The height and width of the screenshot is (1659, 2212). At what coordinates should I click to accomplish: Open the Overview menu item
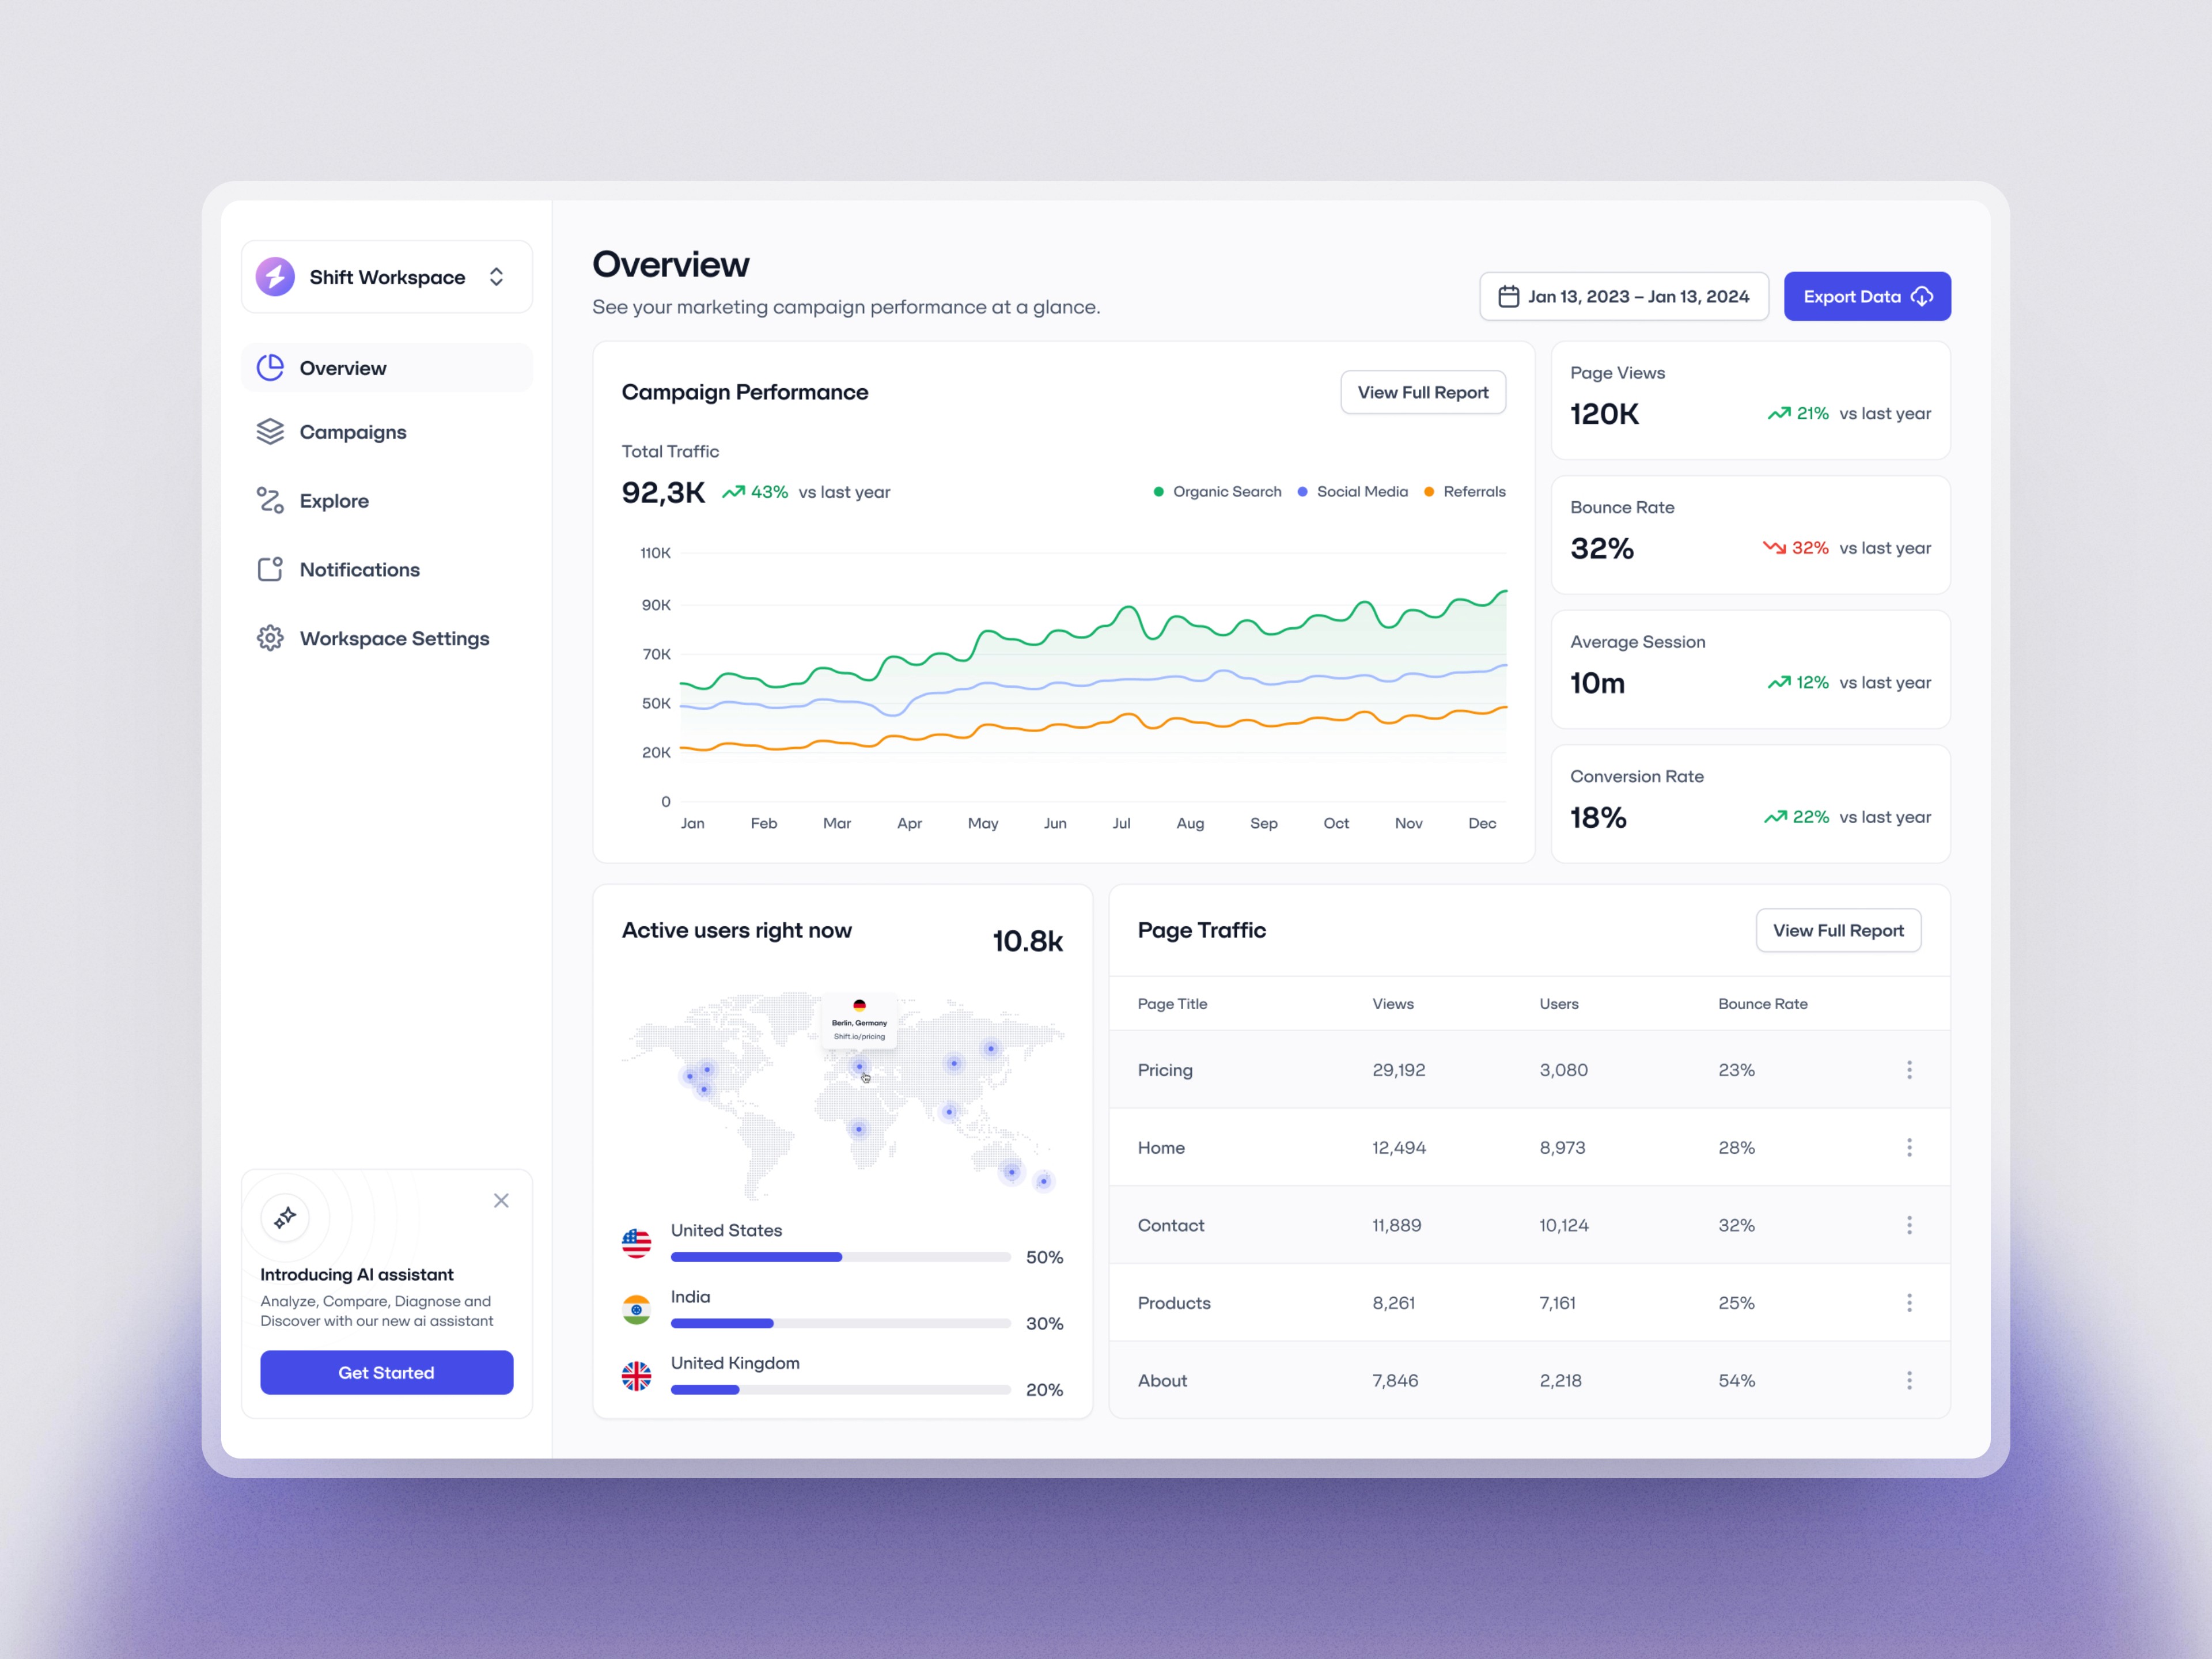[x=387, y=368]
